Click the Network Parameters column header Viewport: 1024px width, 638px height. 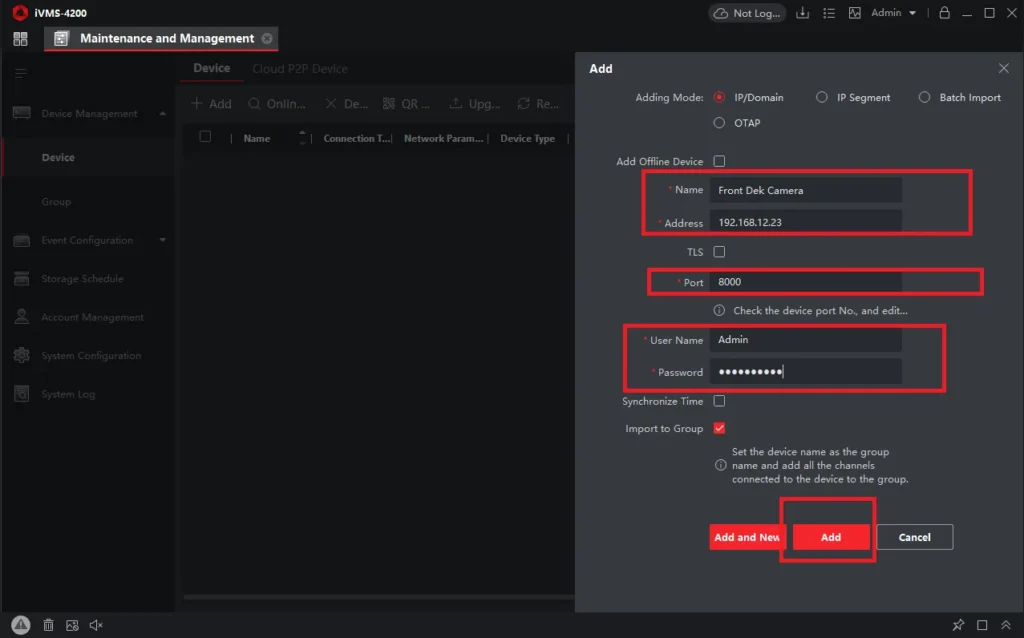(443, 138)
